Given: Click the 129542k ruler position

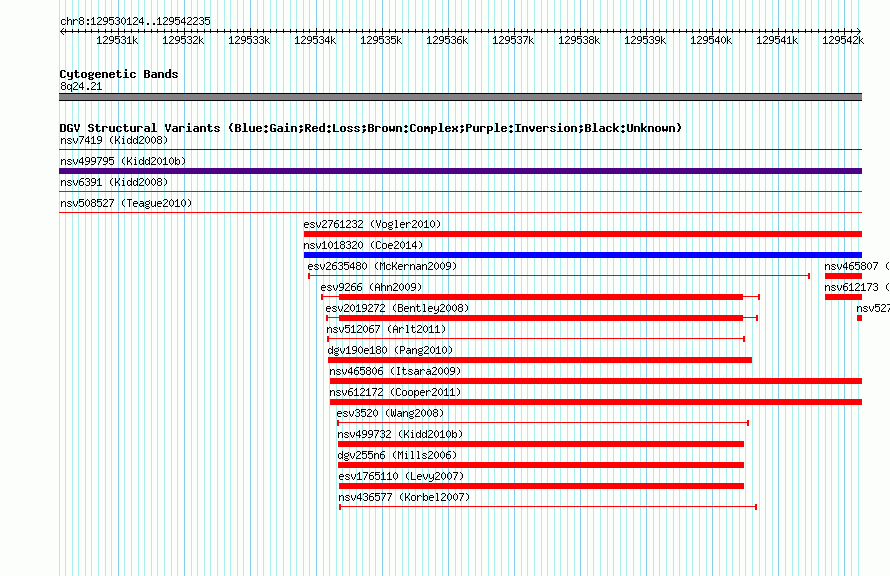Looking at the screenshot, I should point(843,40).
